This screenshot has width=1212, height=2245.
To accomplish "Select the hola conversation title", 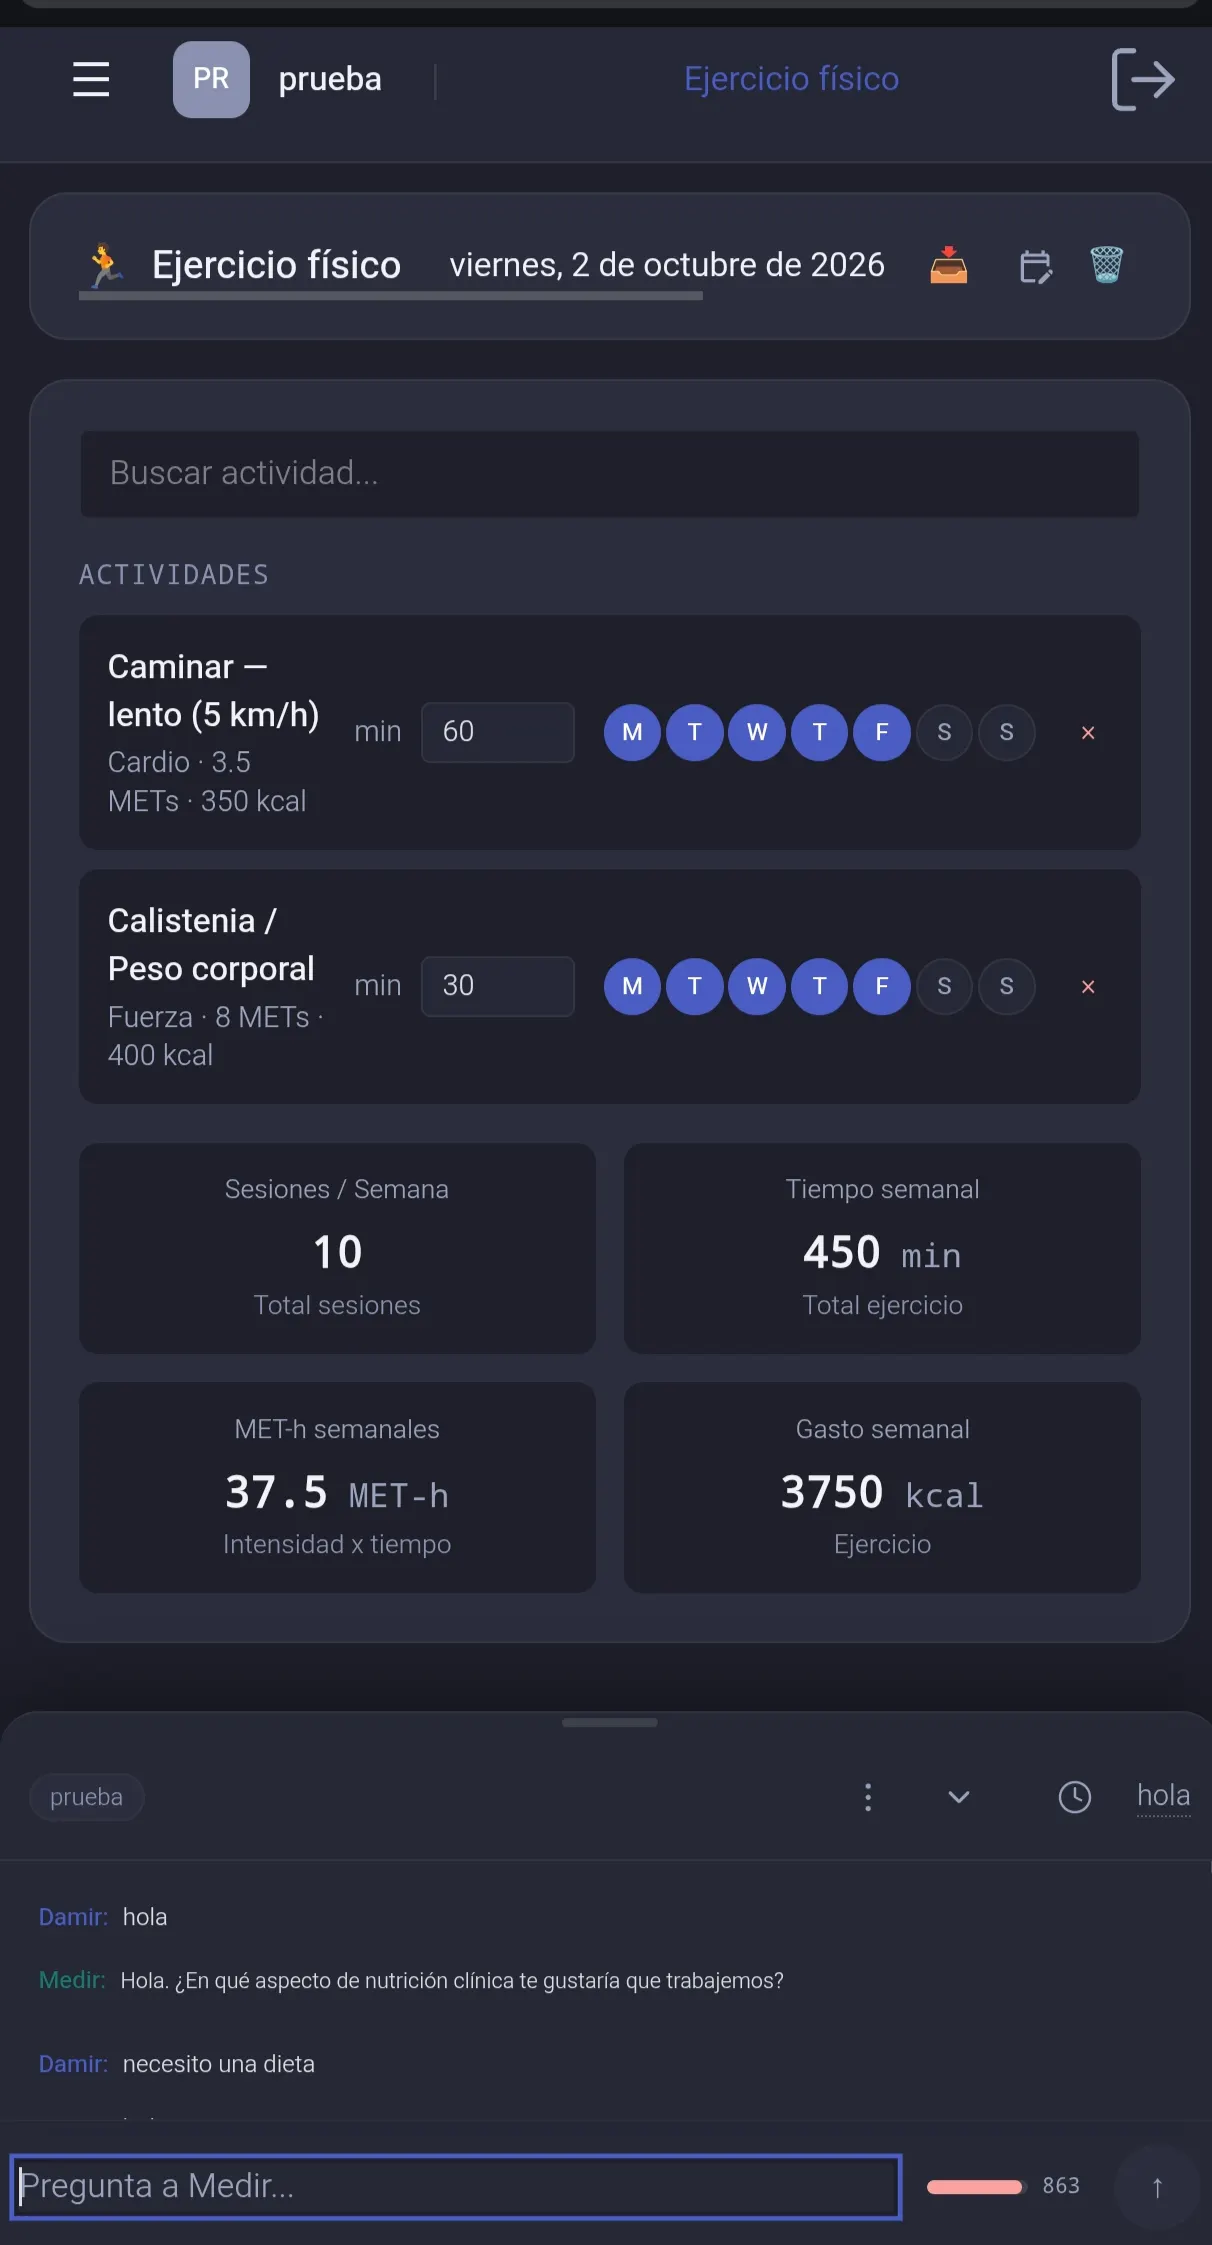I will click(x=1163, y=1796).
